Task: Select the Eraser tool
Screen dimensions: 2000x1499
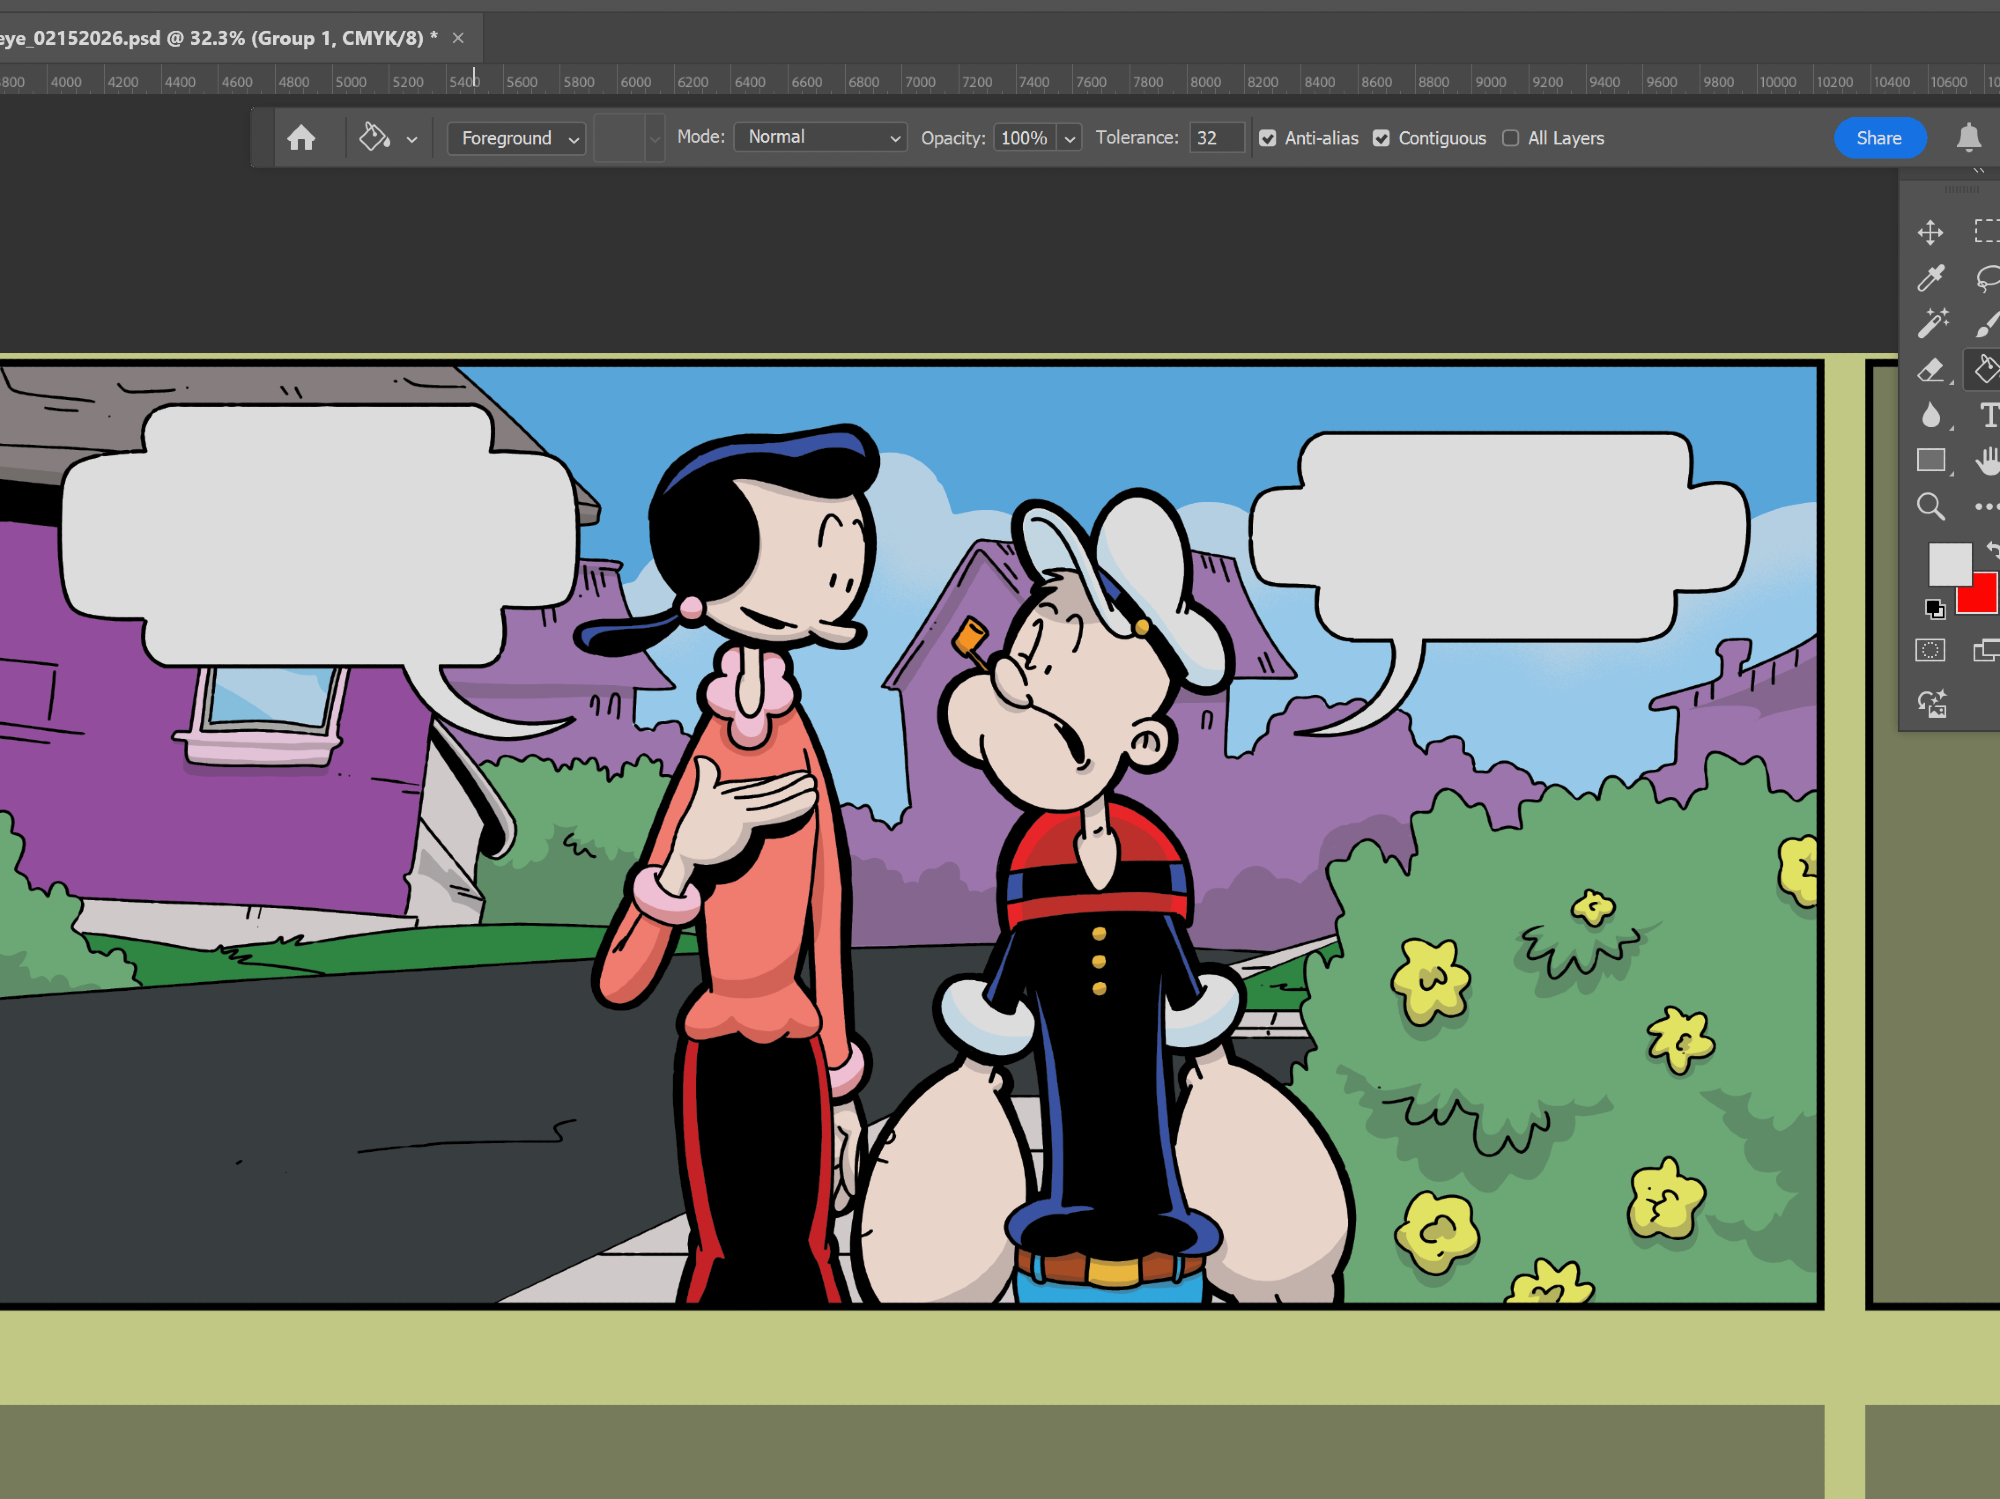Action: click(x=1930, y=370)
